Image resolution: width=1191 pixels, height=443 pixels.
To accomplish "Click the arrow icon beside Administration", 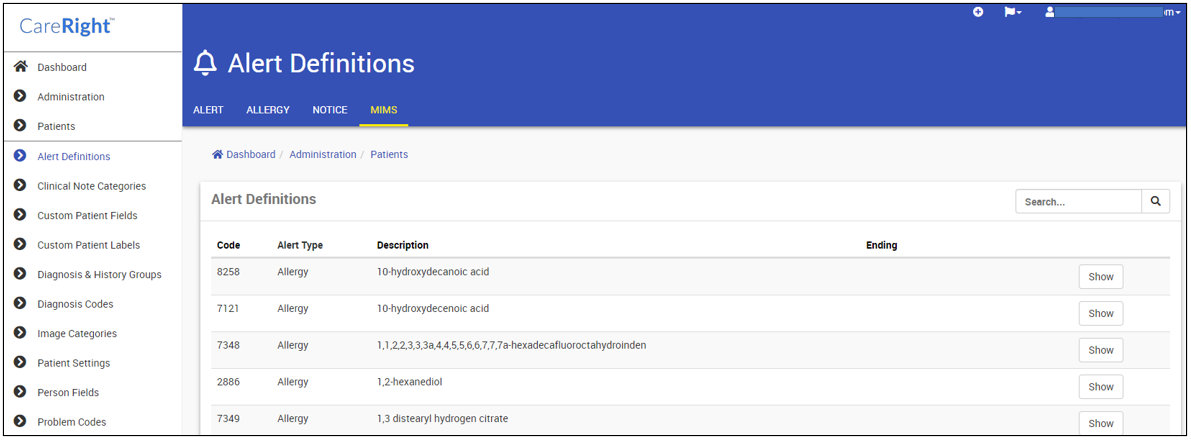I will tap(21, 97).
